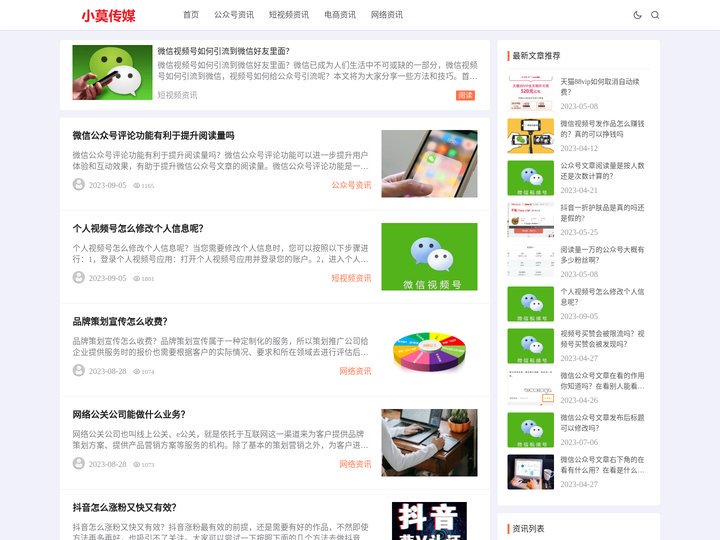This screenshot has width=720, height=540.
Task: Click sidebar thumbnail dated 2023-07-06
Action: click(530, 430)
